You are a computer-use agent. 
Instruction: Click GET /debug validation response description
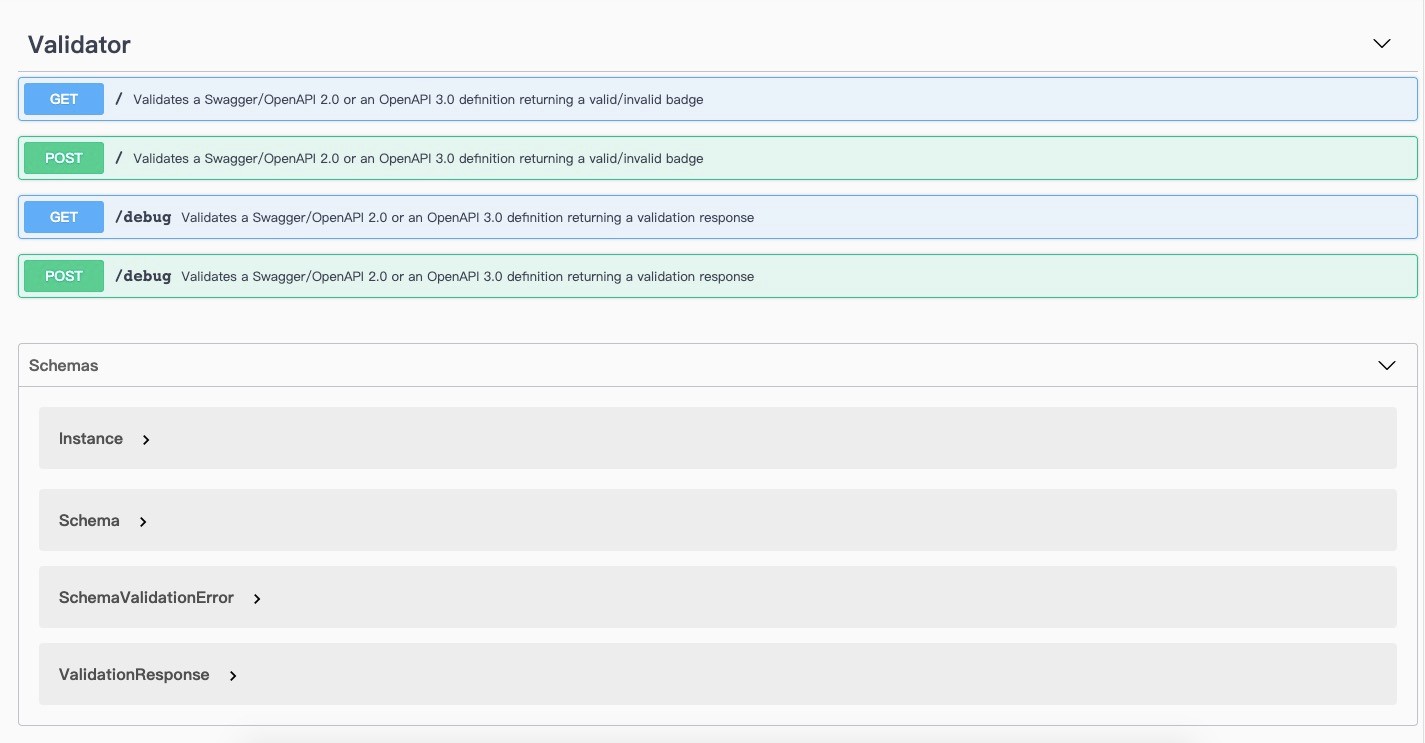click(x=468, y=218)
